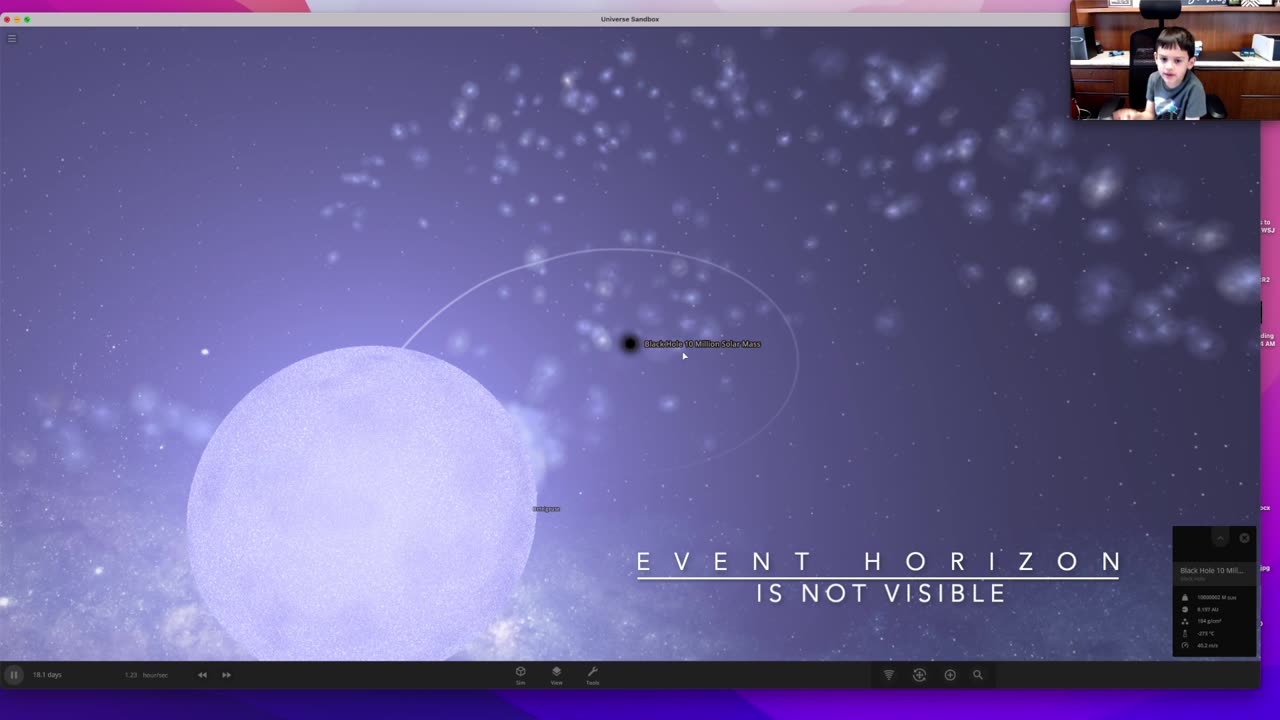This screenshot has height=720, width=1280.
Task: Open the View settings panel
Action: [x=556, y=675]
